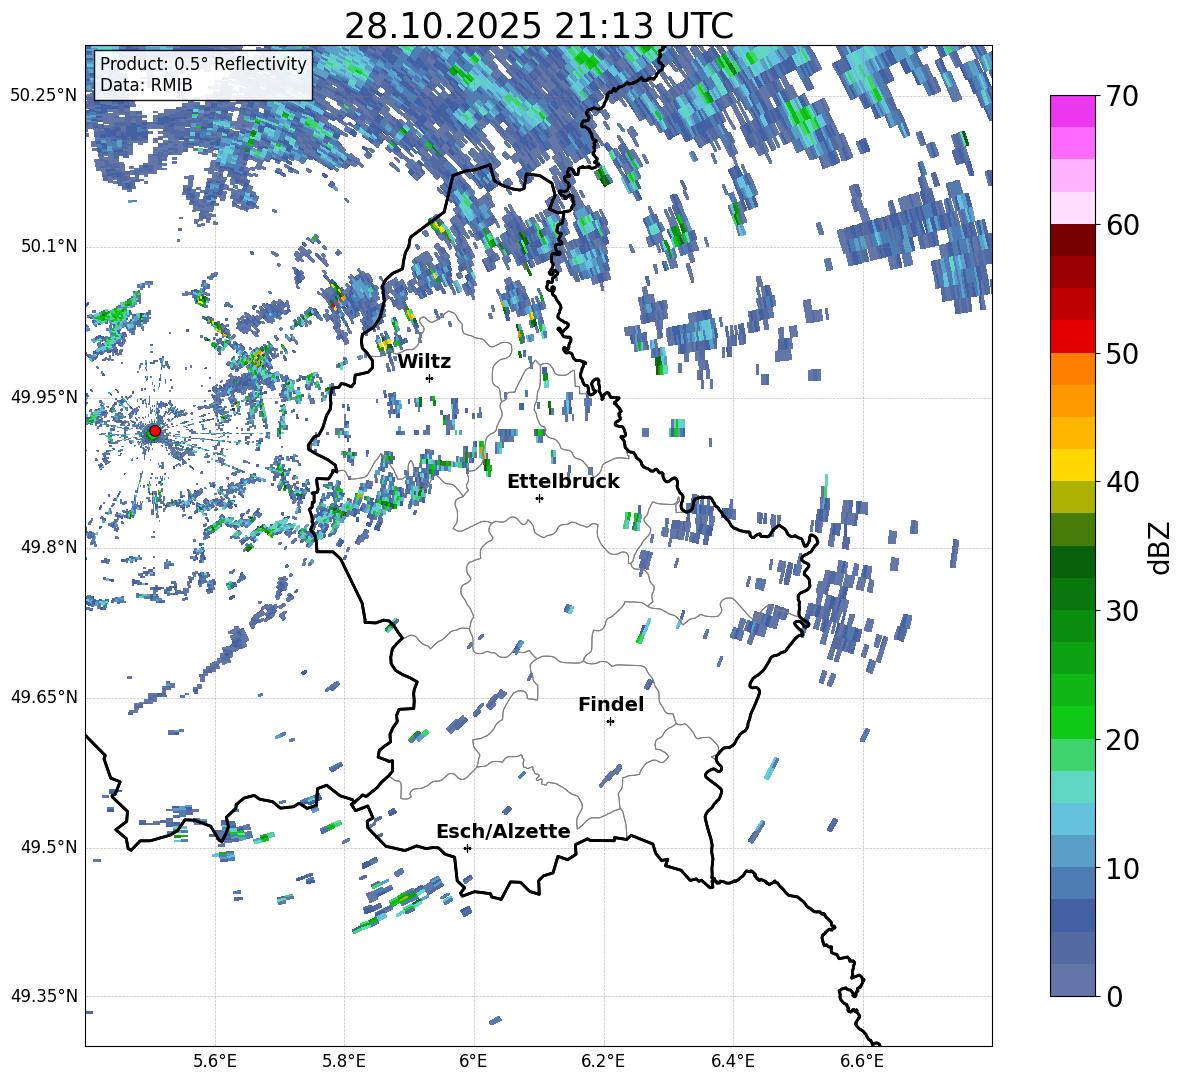Screen dimensions: 1184x1081
Task: Click the 5.6°E longitude label
Action: pyautogui.click(x=215, y=1061)
